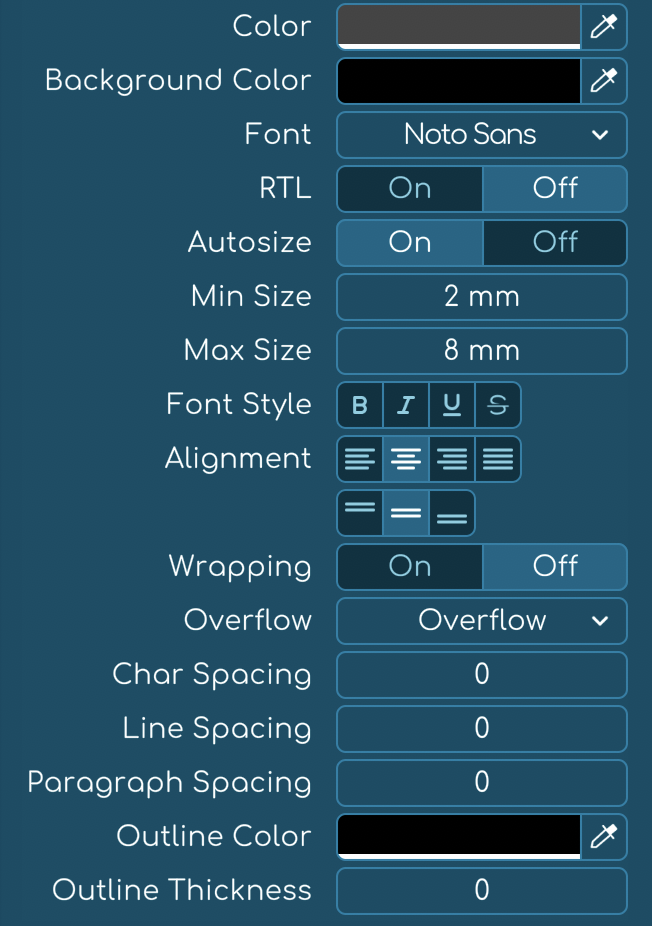Screen dimensions: 652x926
Task: Expand the Overflow mode dropdown
Action: [x=482, y=621]
